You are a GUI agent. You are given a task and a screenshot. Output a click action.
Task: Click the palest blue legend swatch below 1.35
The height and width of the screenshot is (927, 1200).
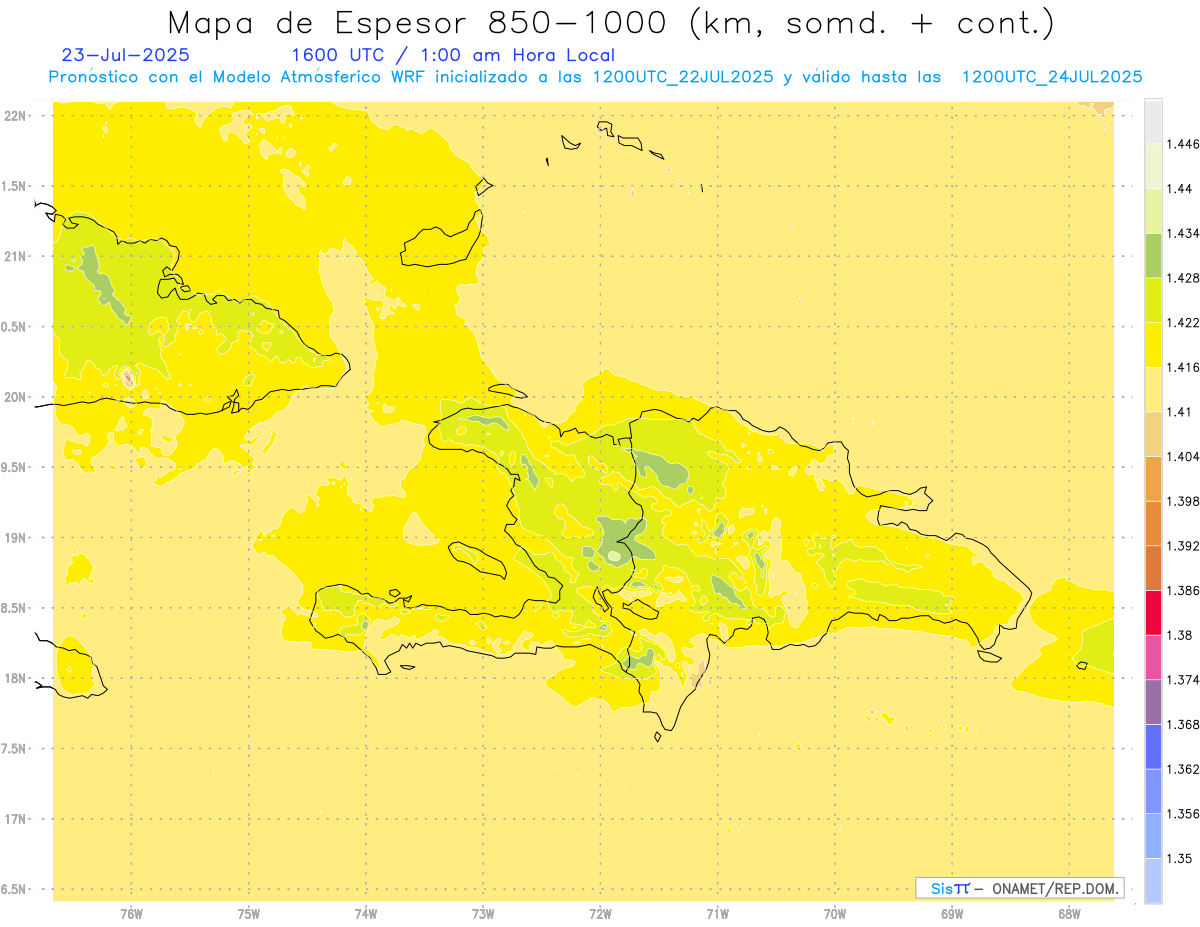tap(1153, 881)
